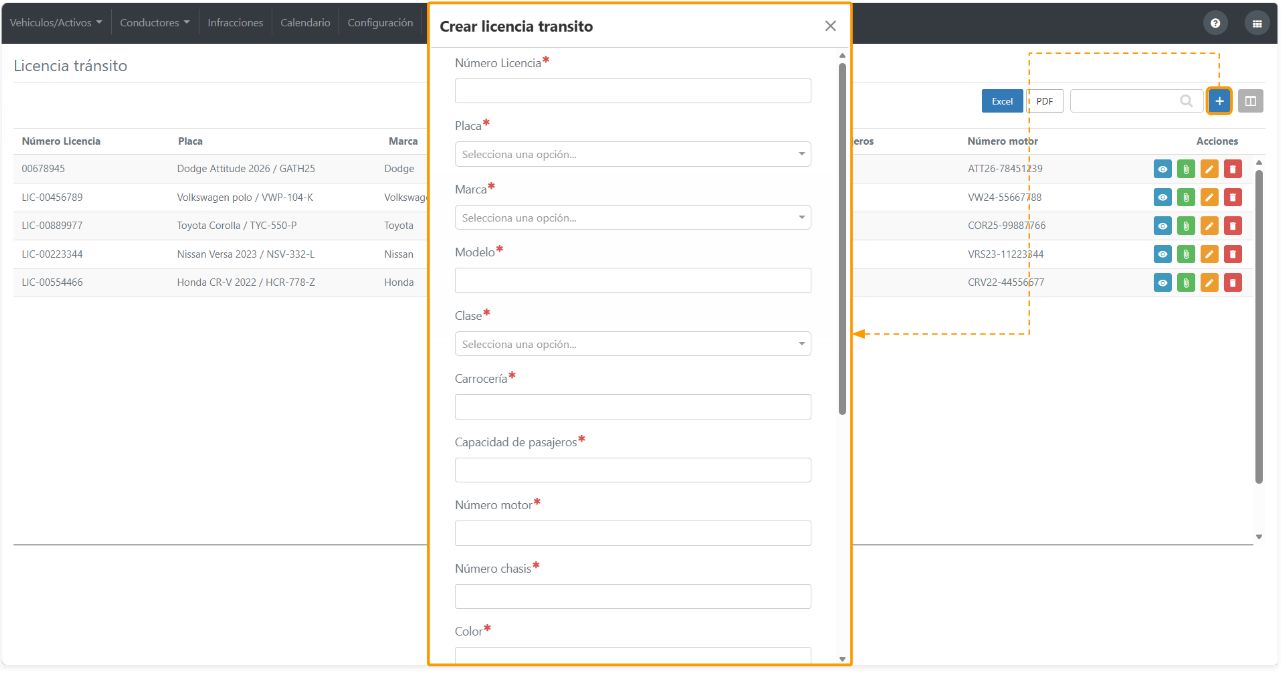Click the Carrocería text field
Screen dimensions: 1288x674
click(633, 407)
